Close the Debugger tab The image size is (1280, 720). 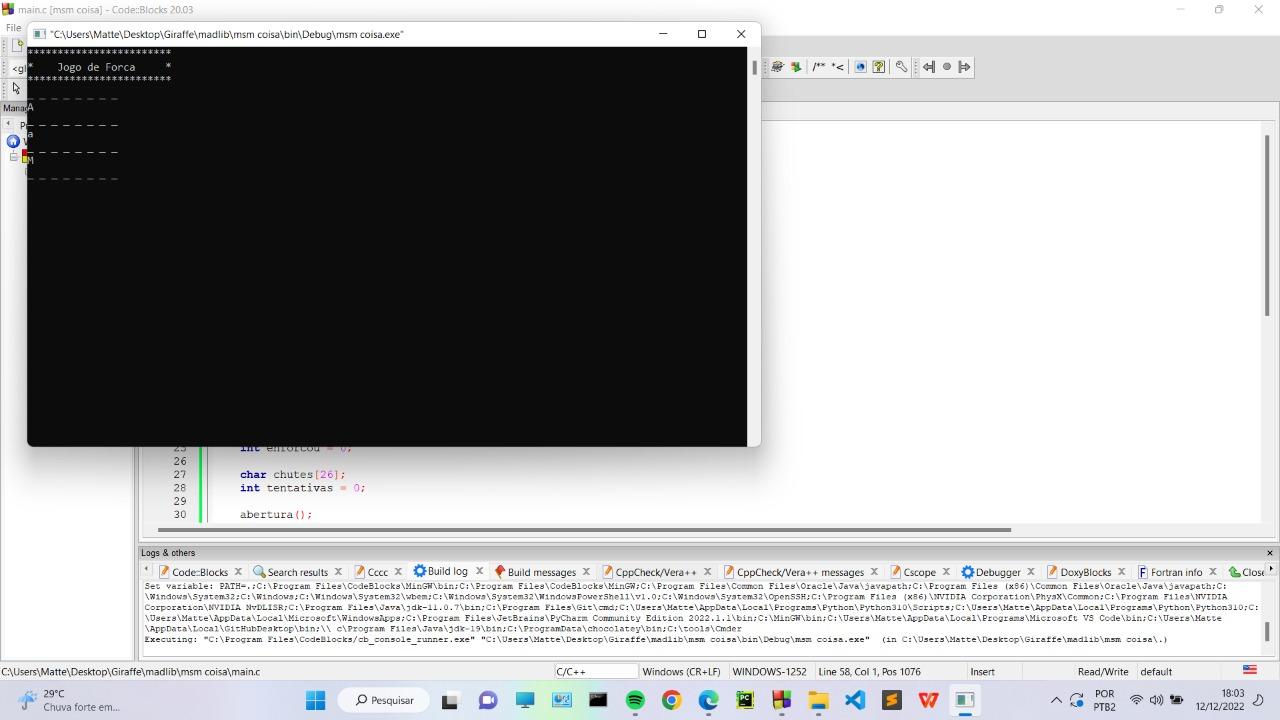coord(1031,571)
